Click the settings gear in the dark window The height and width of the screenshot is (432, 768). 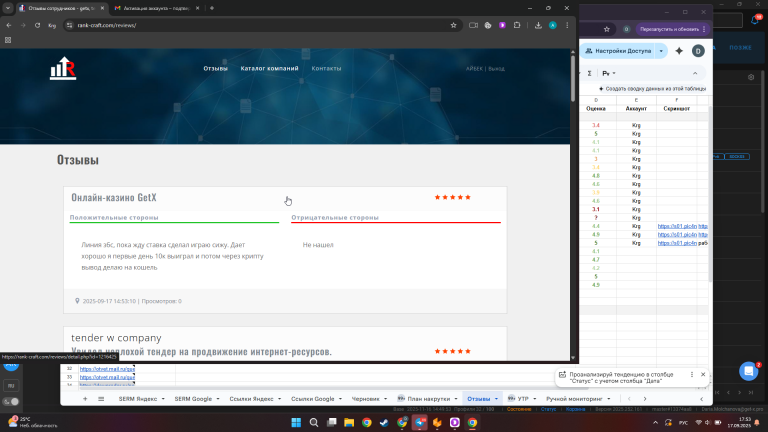[751, 77]
